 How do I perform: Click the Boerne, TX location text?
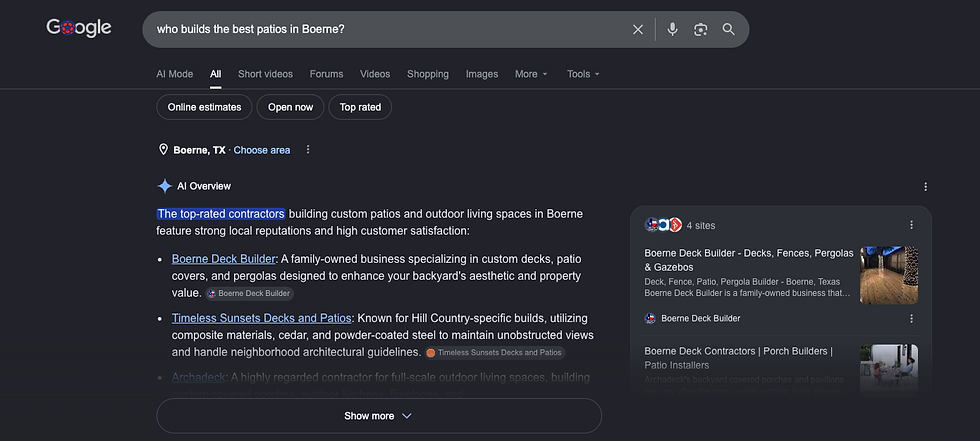click(x=199, y=150)
